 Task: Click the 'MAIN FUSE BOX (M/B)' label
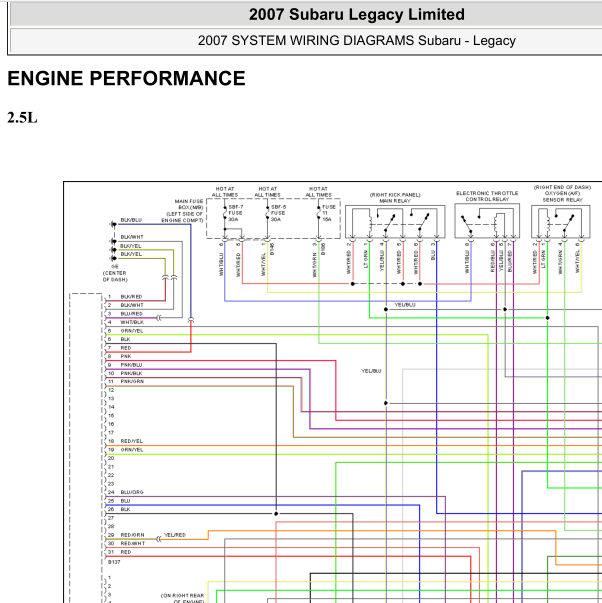[x=188, y=204]
